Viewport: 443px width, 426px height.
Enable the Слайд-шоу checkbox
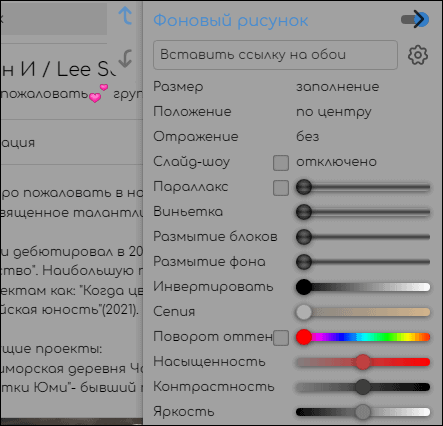point(281,163)
